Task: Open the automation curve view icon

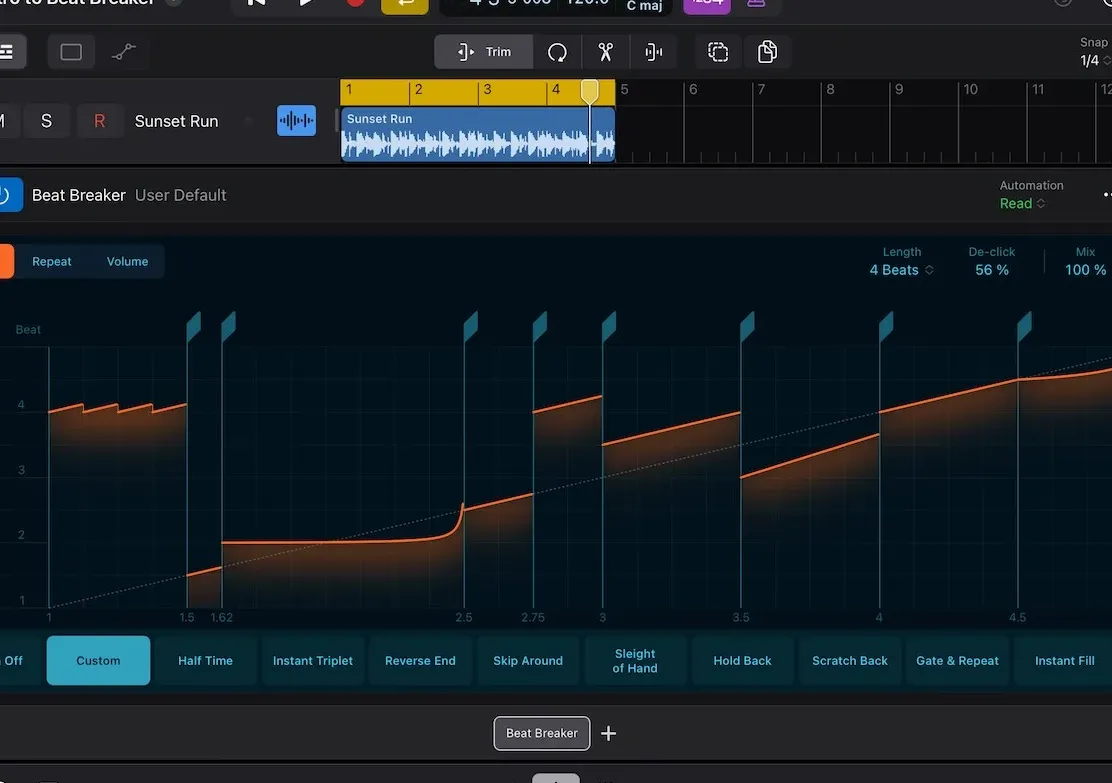Action: pos(124,52)
